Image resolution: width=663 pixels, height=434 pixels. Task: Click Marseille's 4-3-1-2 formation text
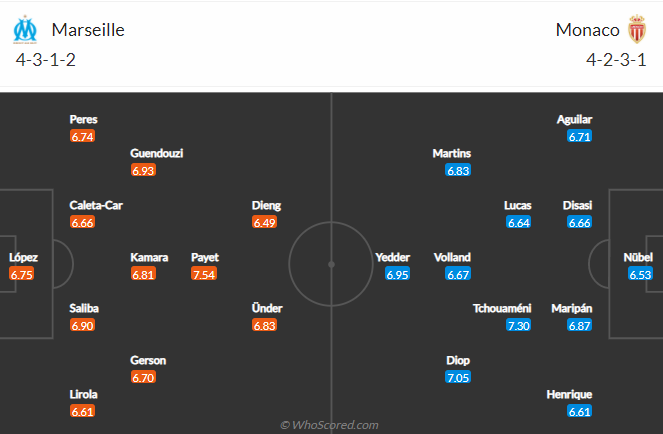(46, 60)
